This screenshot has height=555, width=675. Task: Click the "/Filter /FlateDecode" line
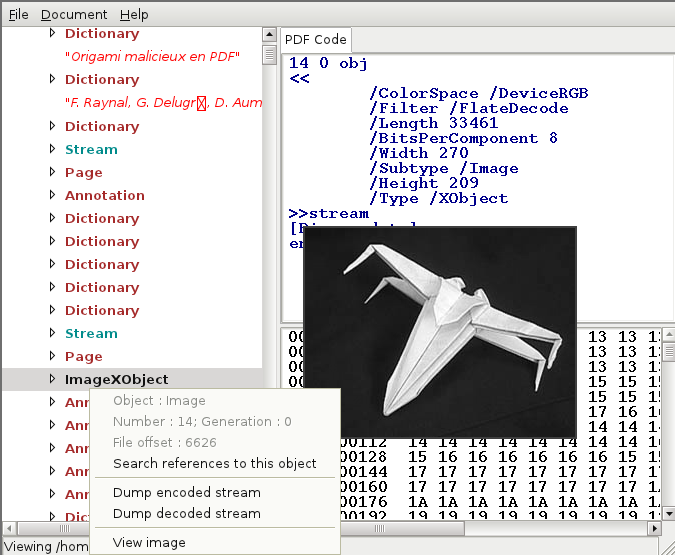pyautogui.click(x=469, y=108)
